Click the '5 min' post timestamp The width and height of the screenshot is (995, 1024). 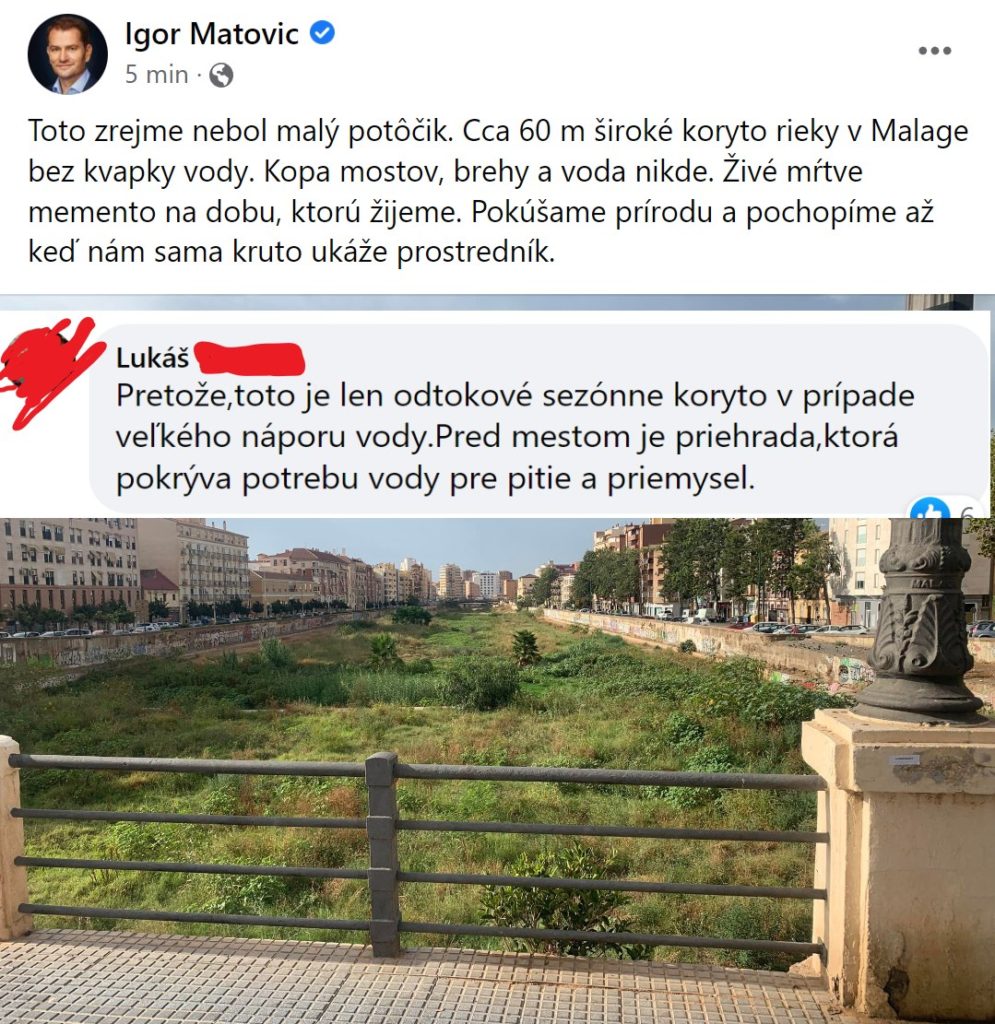pos(157,75)
